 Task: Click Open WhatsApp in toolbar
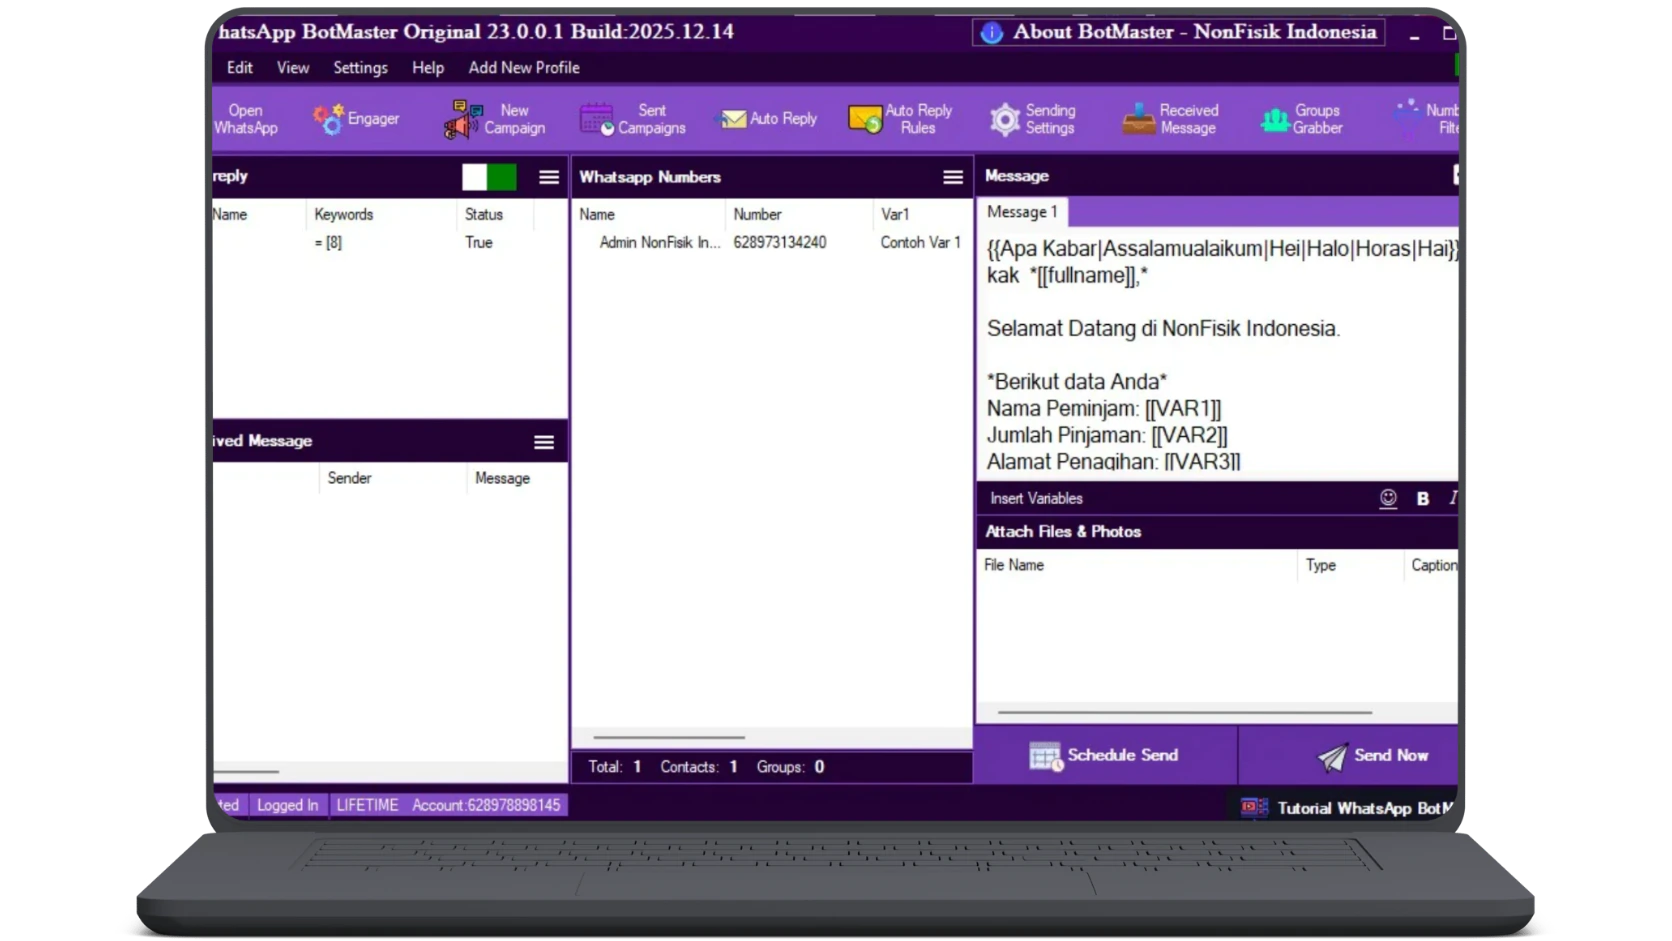point(246,119)
